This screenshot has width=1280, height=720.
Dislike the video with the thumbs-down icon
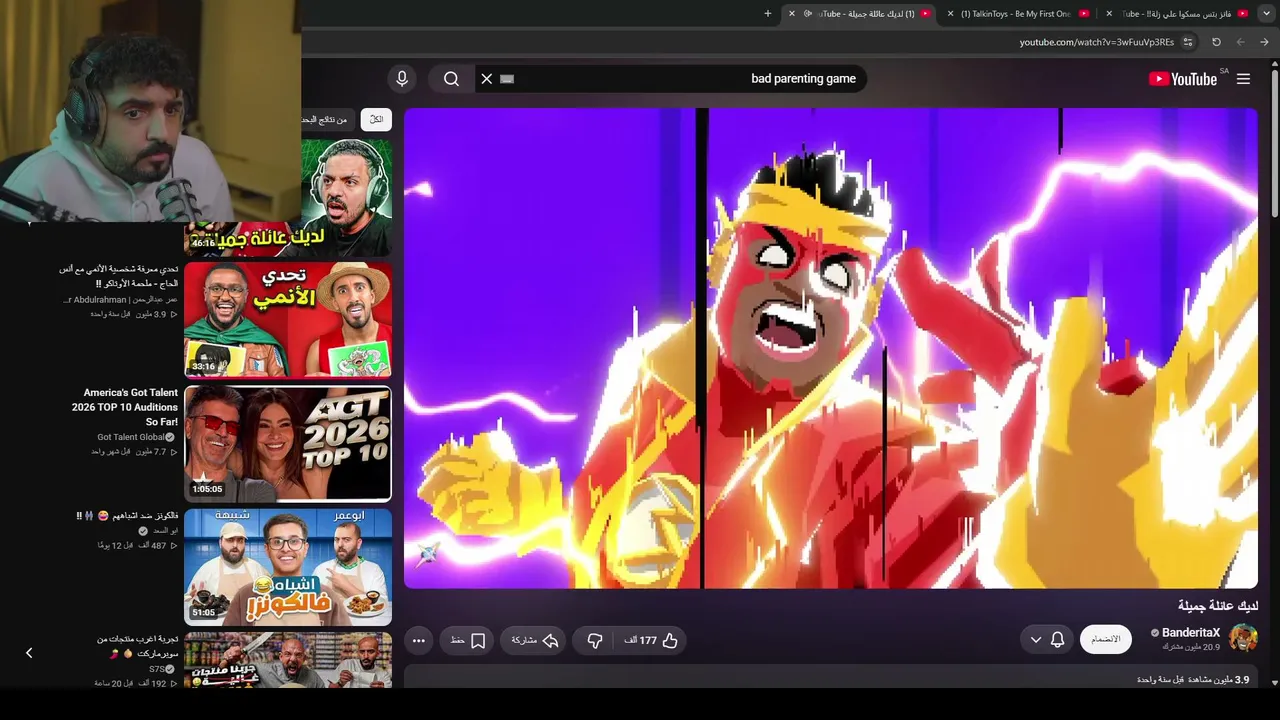pyautogui.click(x=595, y=640)
